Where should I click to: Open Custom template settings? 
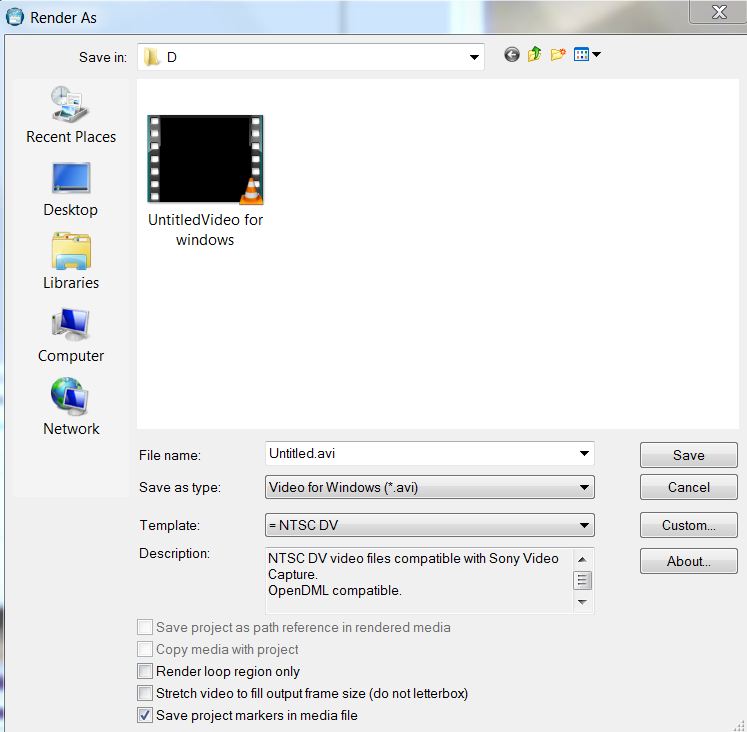tap(688, 525)
